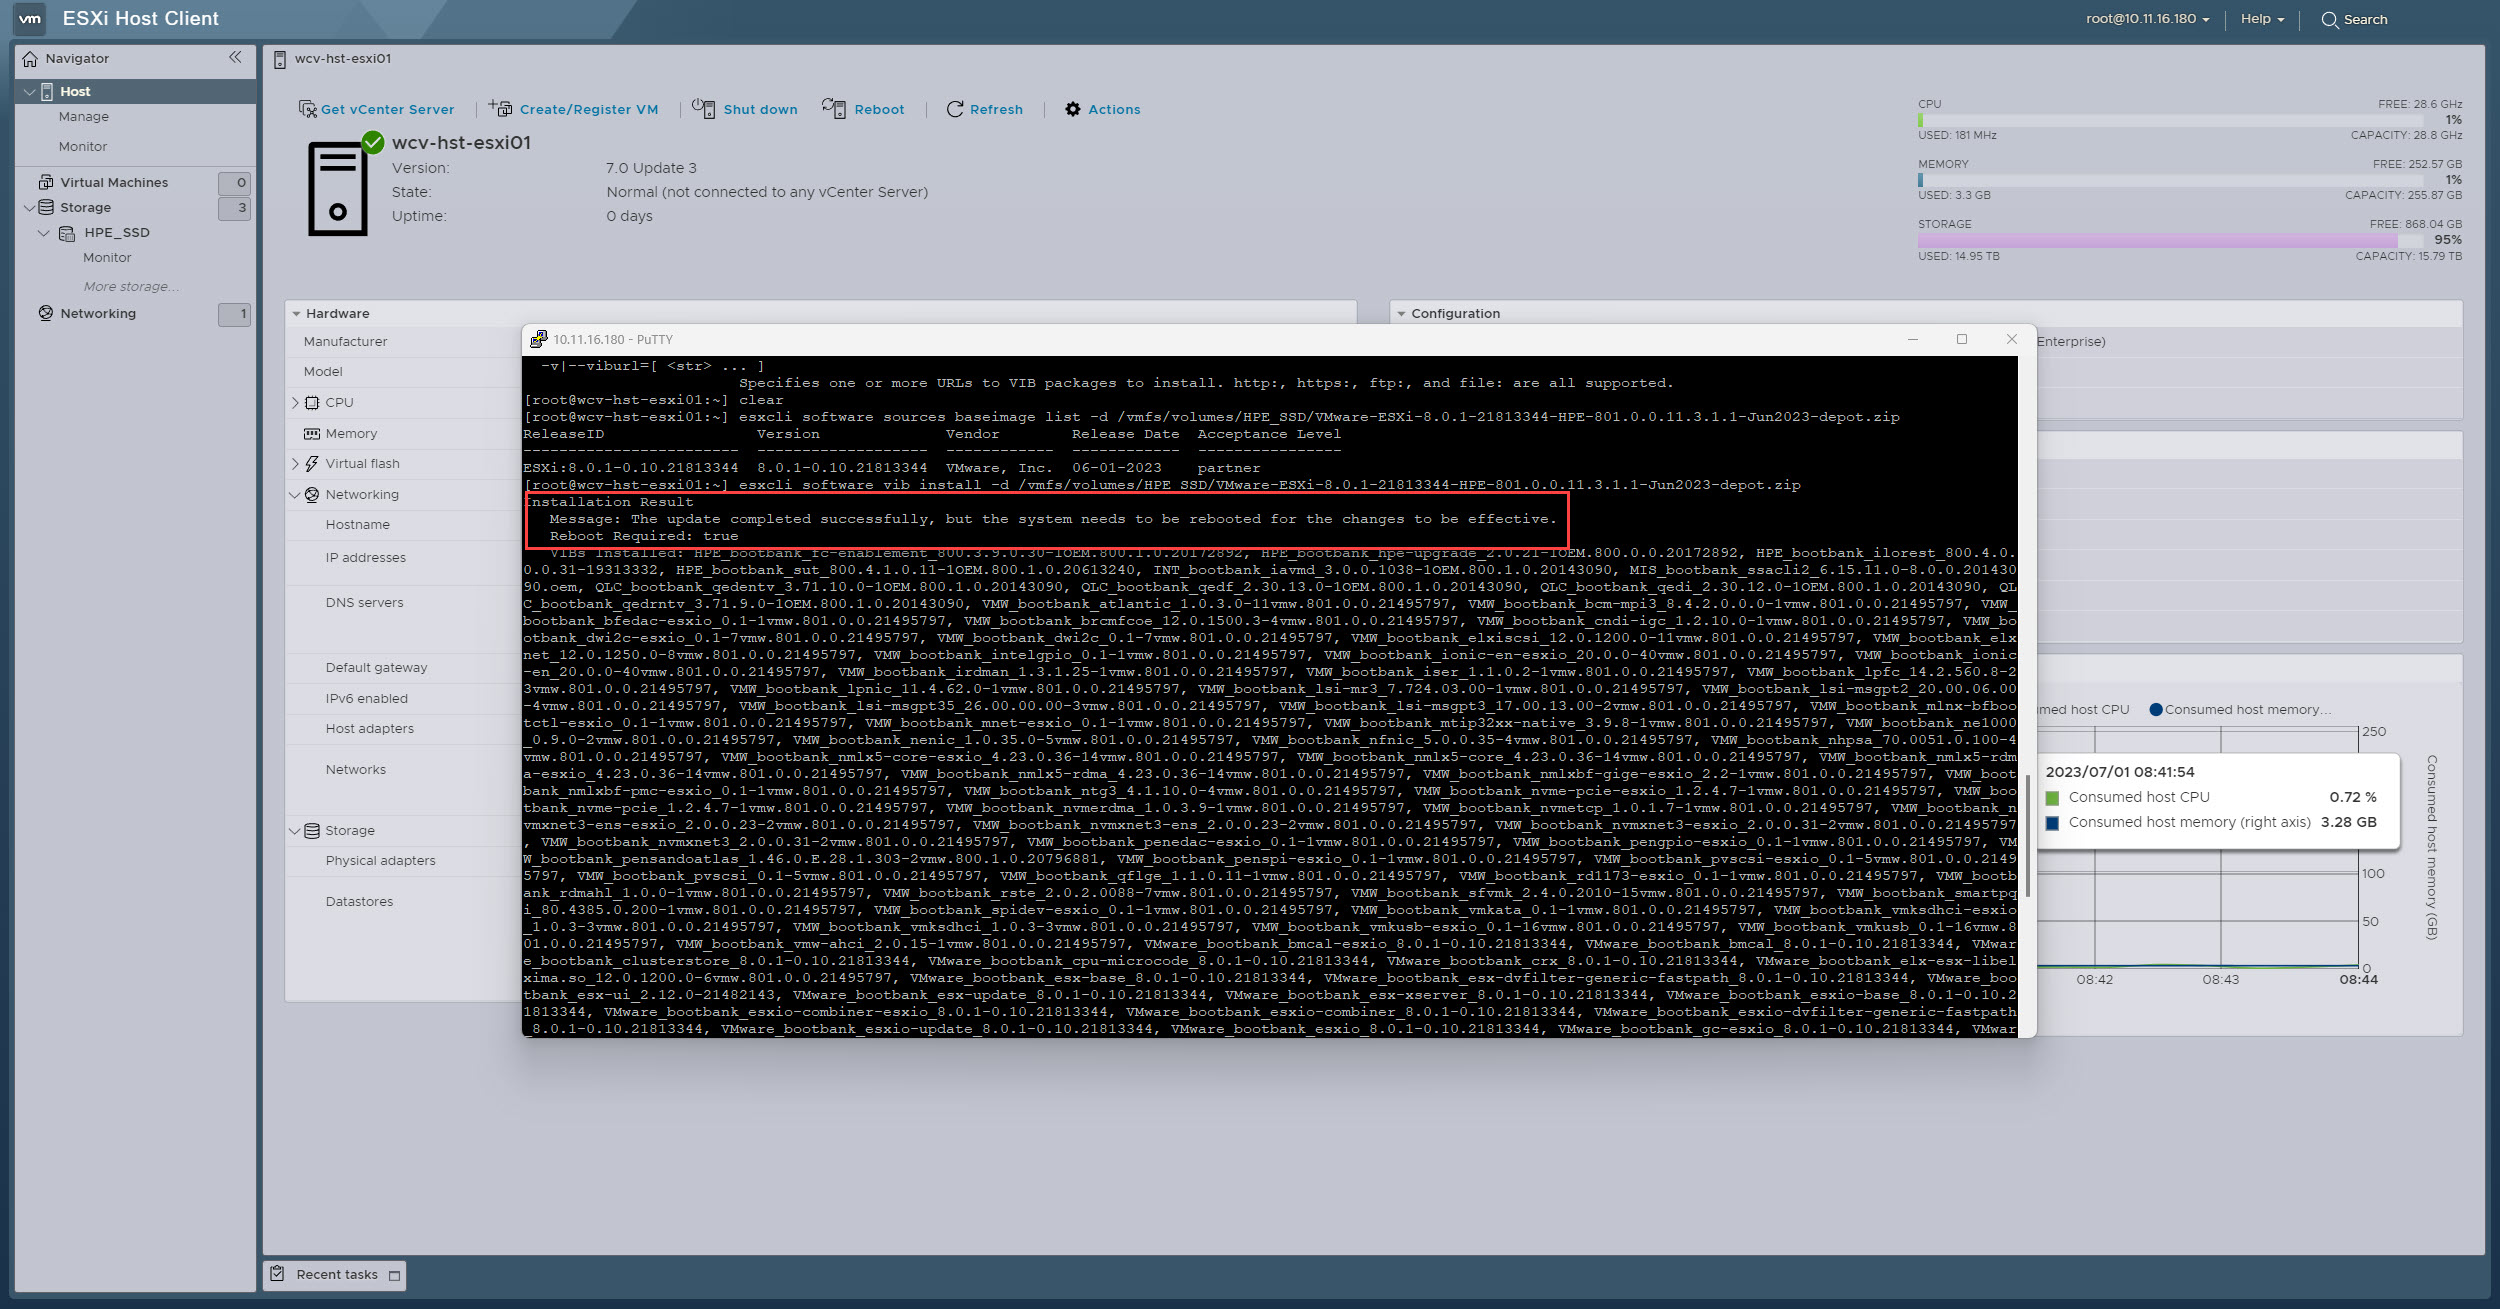Screen dimensions: 2500x1309
Task: Click the Storage database icon in Navigator
Action: pyautogui.click(x=46, y=207)
